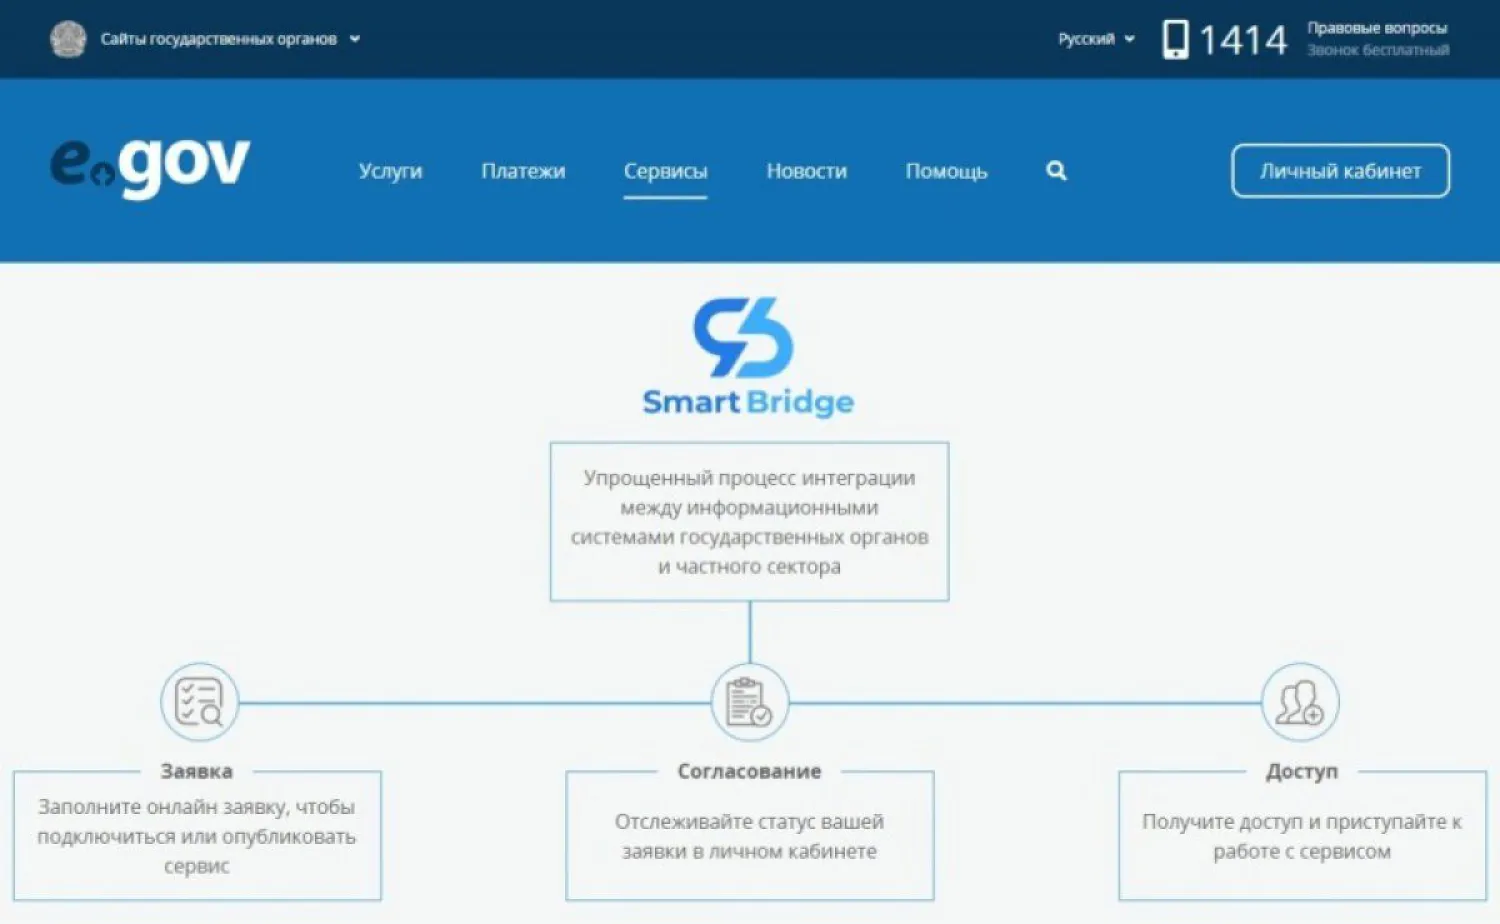Click 'Отслеживайте статус вашей заявки' text

tap(749, 836)
